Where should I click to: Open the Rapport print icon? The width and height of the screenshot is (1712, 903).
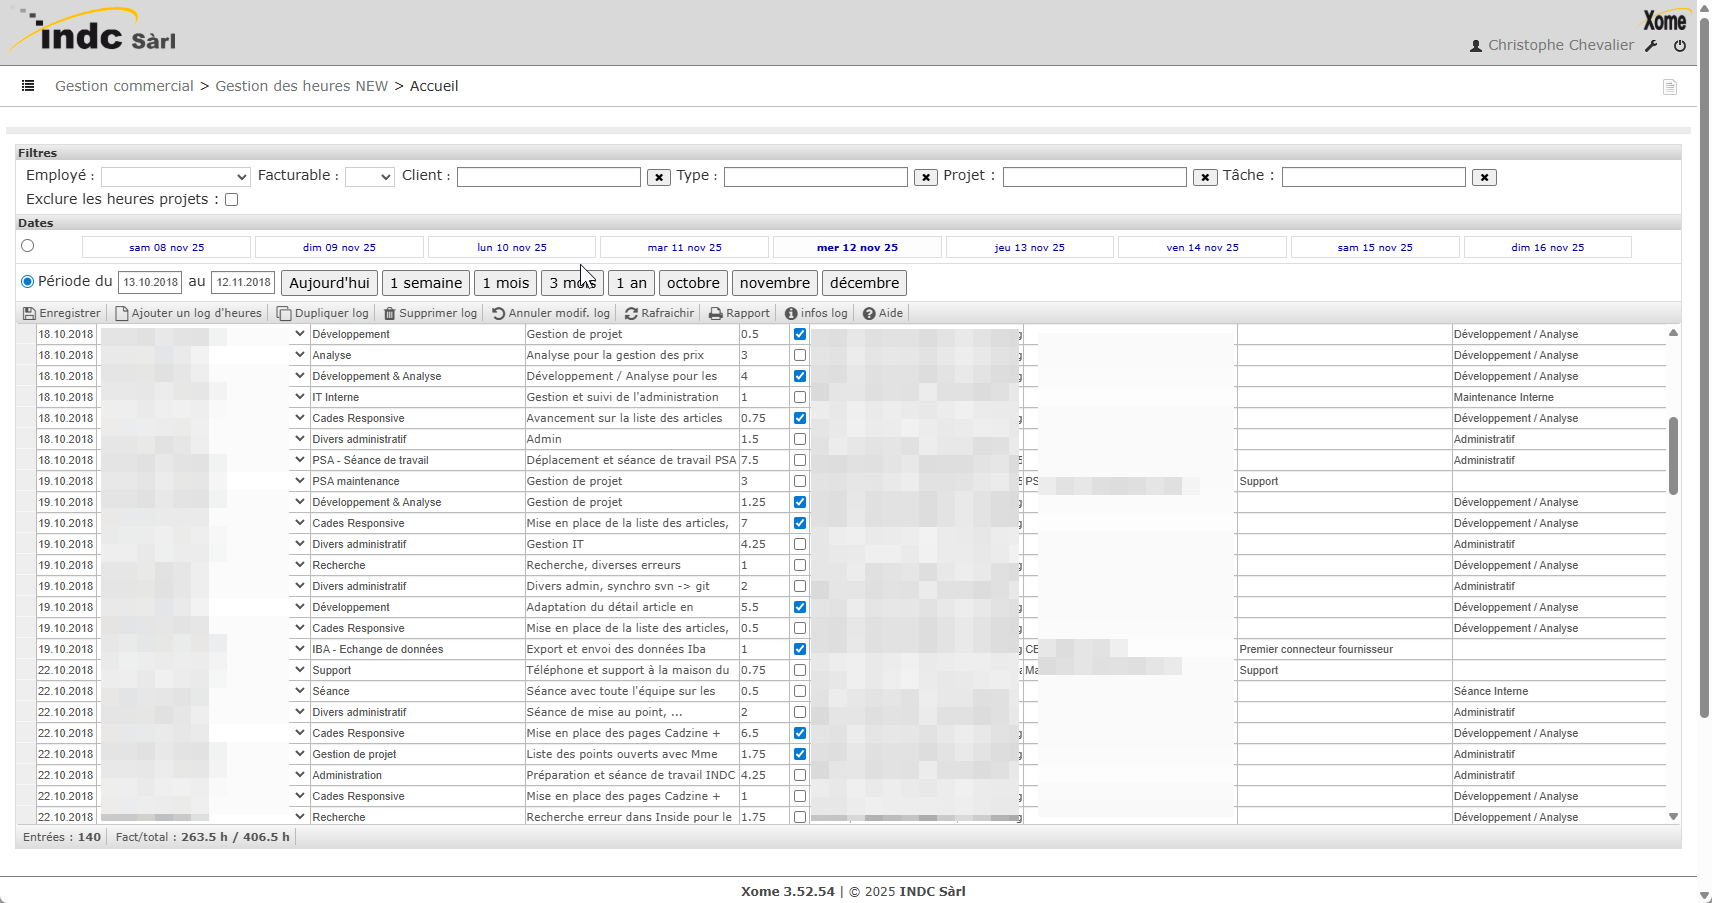point(715,314)
